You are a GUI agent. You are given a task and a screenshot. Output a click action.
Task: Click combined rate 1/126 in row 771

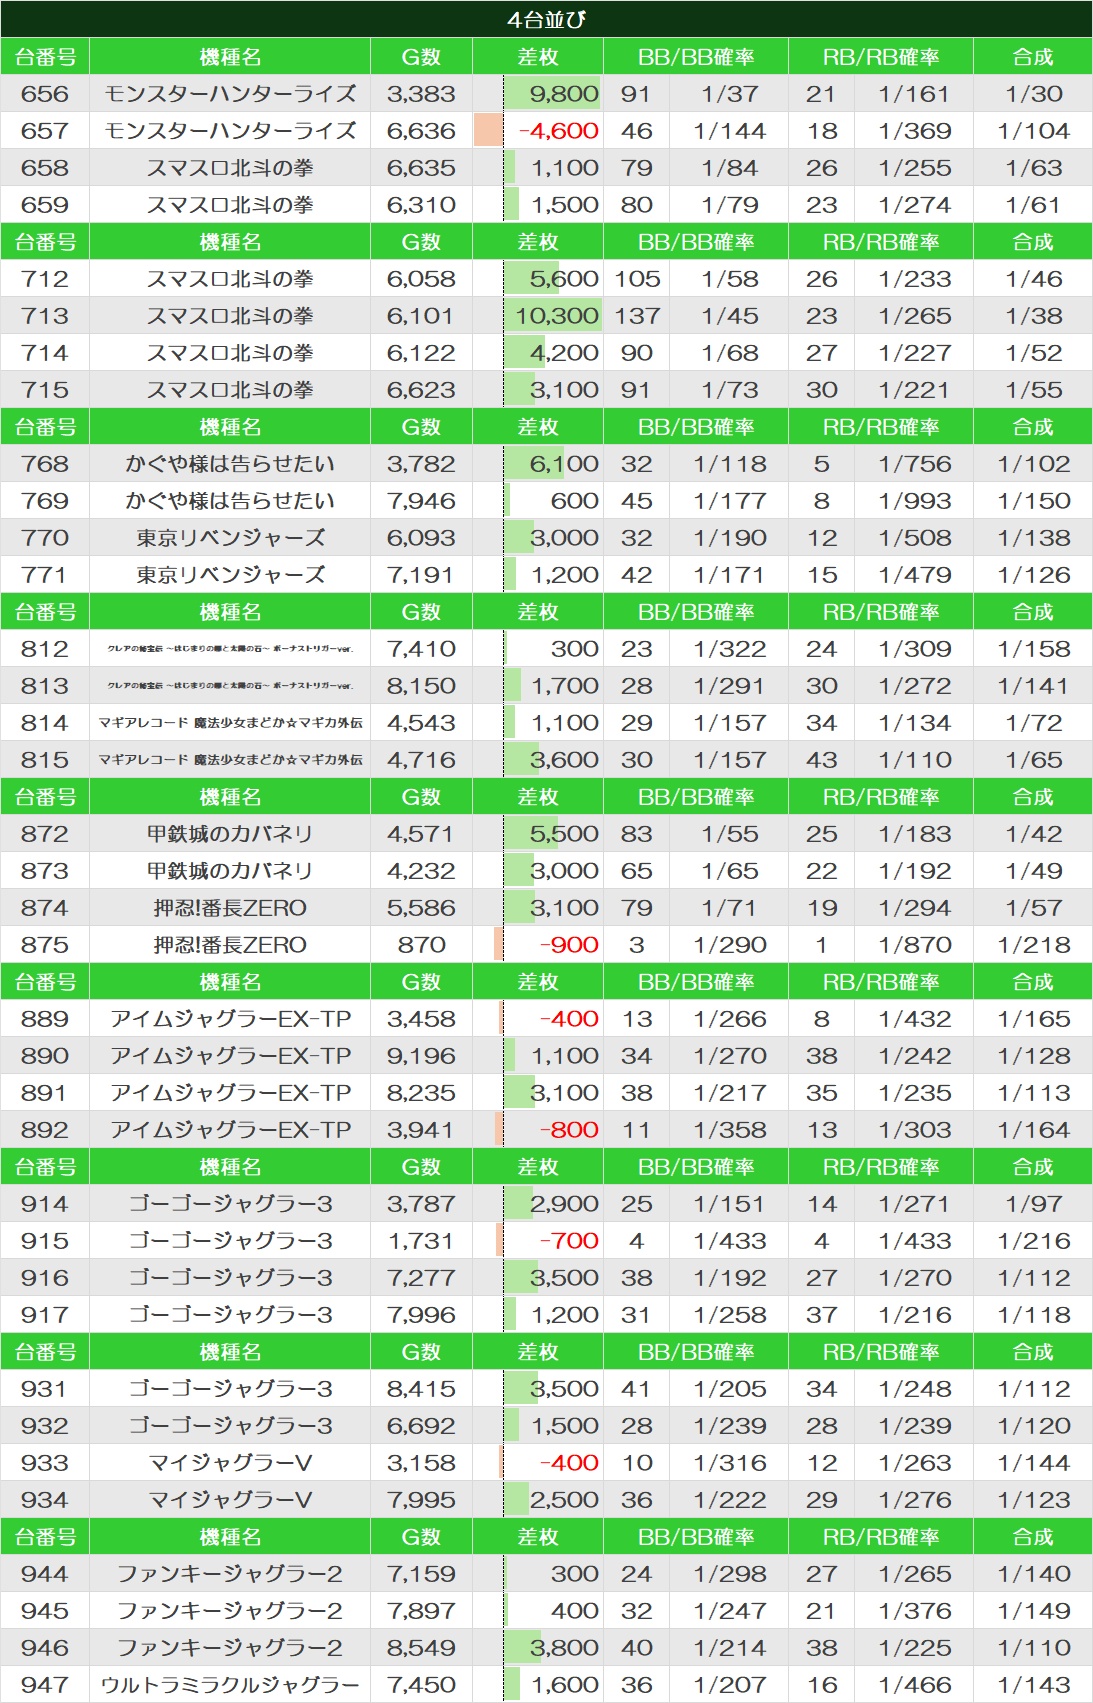coord(1033,575)
